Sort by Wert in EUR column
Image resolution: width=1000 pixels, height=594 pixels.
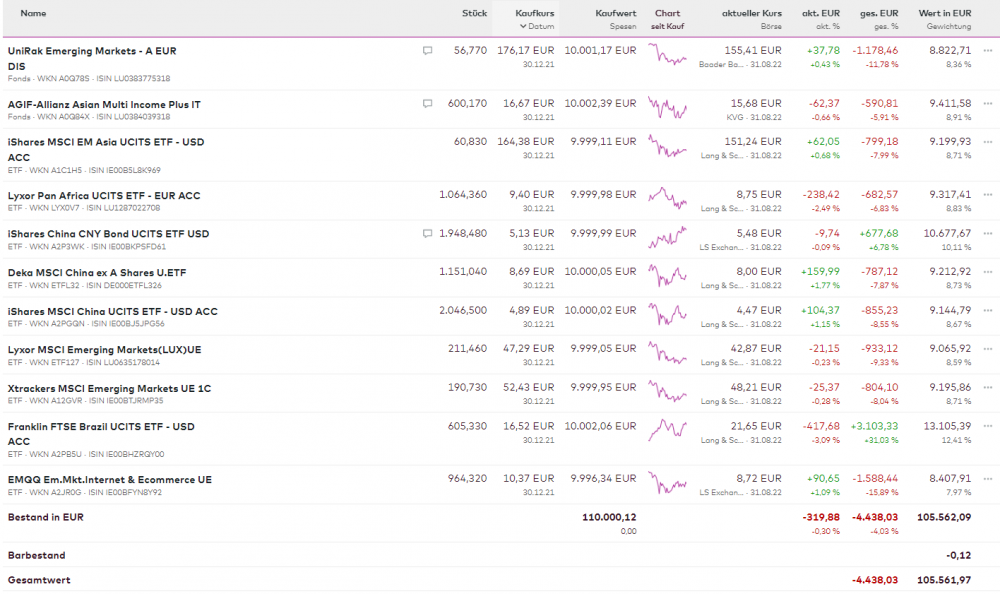point(945,13)
